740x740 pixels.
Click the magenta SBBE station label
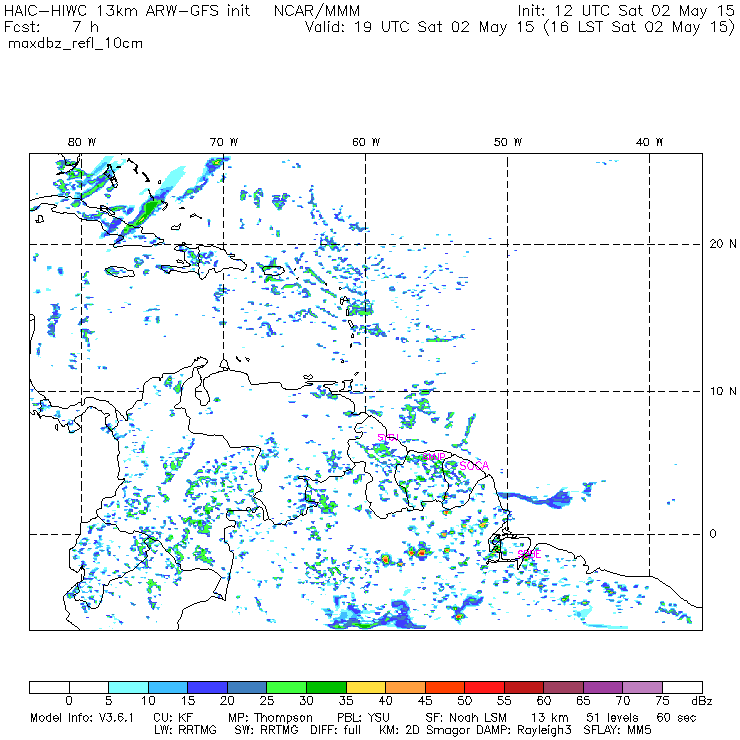point(529,554)
